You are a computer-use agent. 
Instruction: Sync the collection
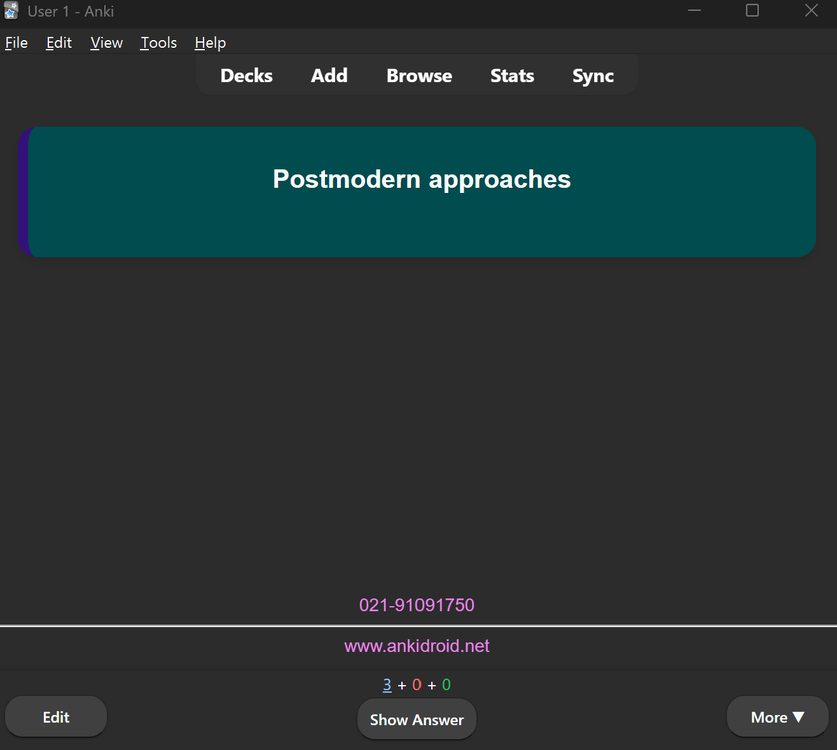[x=593, y=75]
